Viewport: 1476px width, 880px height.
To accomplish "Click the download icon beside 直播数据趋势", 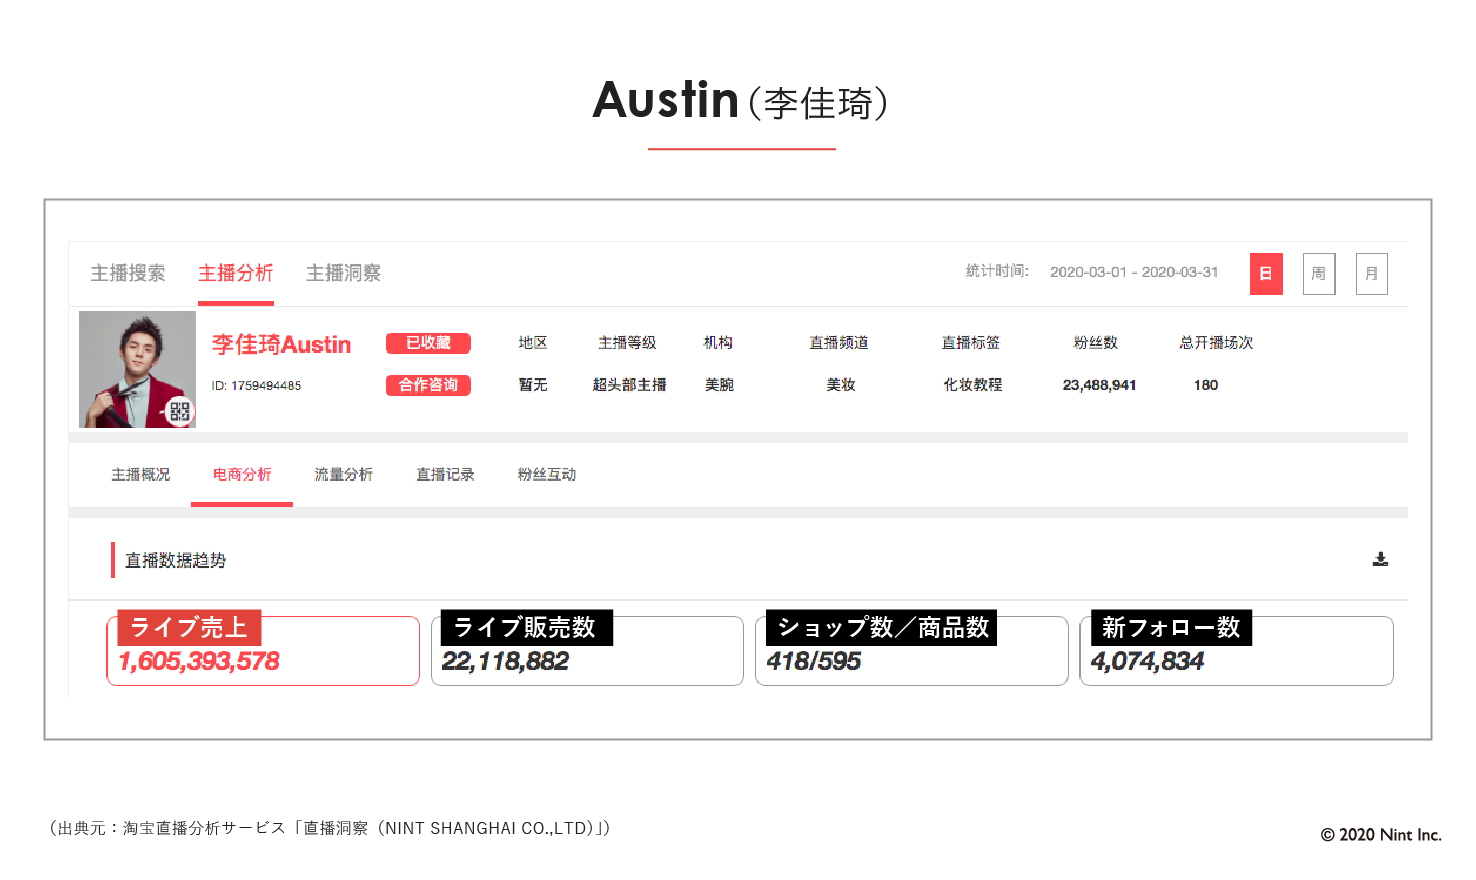I will [1380, 559].
